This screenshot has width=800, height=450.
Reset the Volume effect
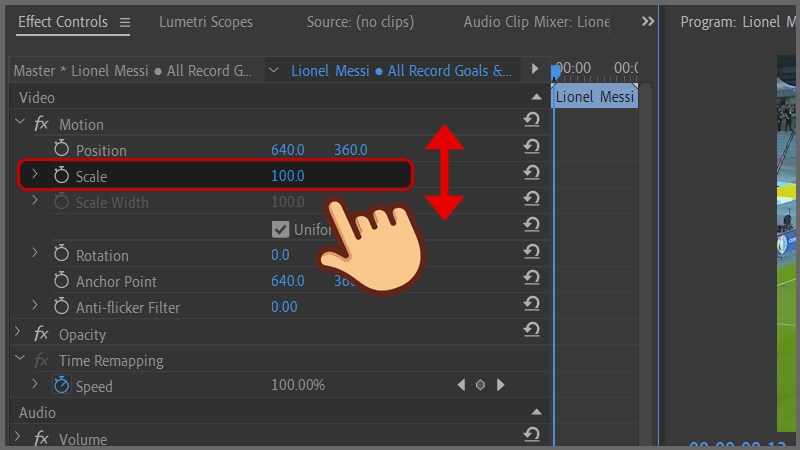(x=532, y=434)
